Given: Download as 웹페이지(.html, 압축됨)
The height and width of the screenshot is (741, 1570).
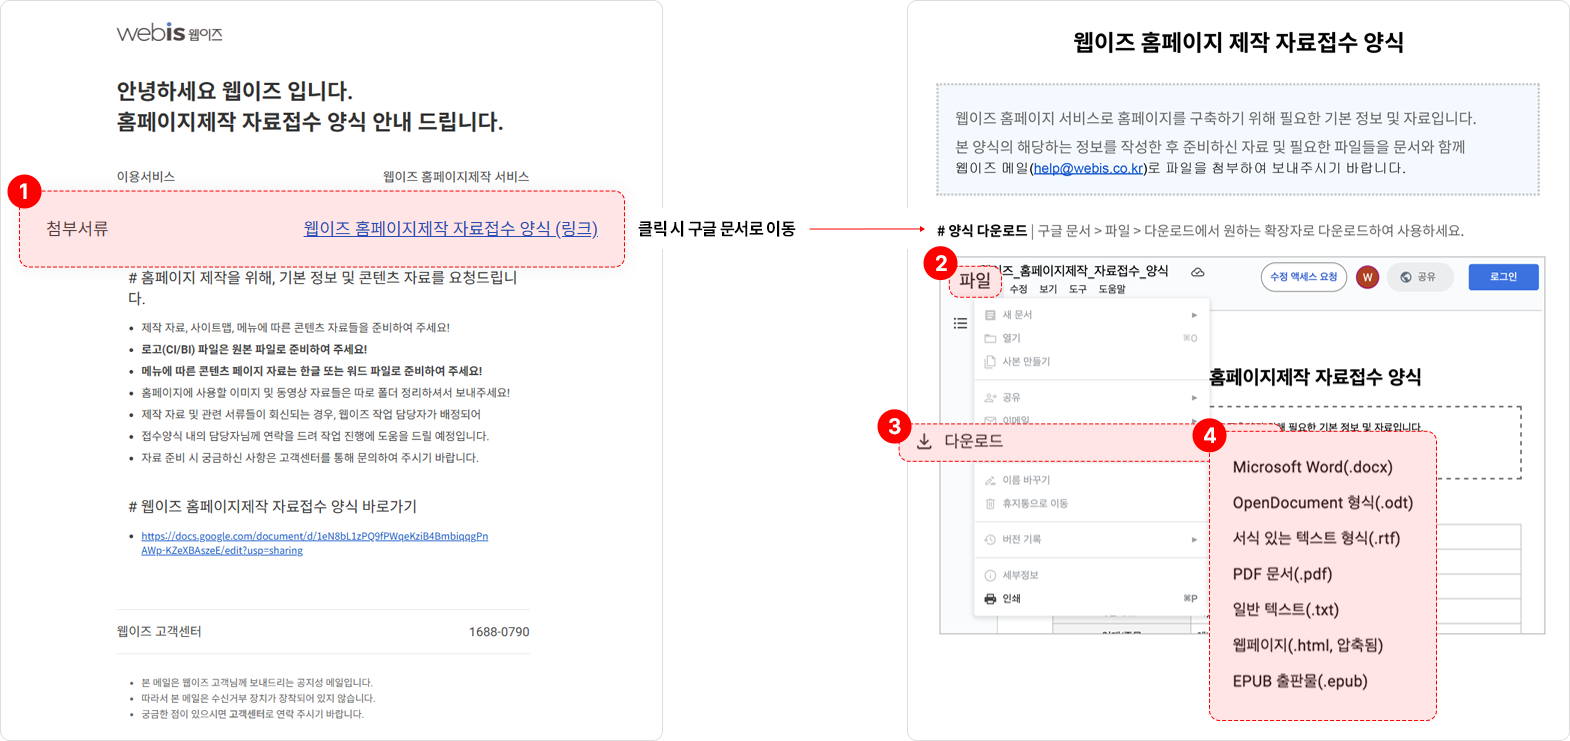Looking at the screenshot, I should pyautogui.click(x=1307, y=645).
